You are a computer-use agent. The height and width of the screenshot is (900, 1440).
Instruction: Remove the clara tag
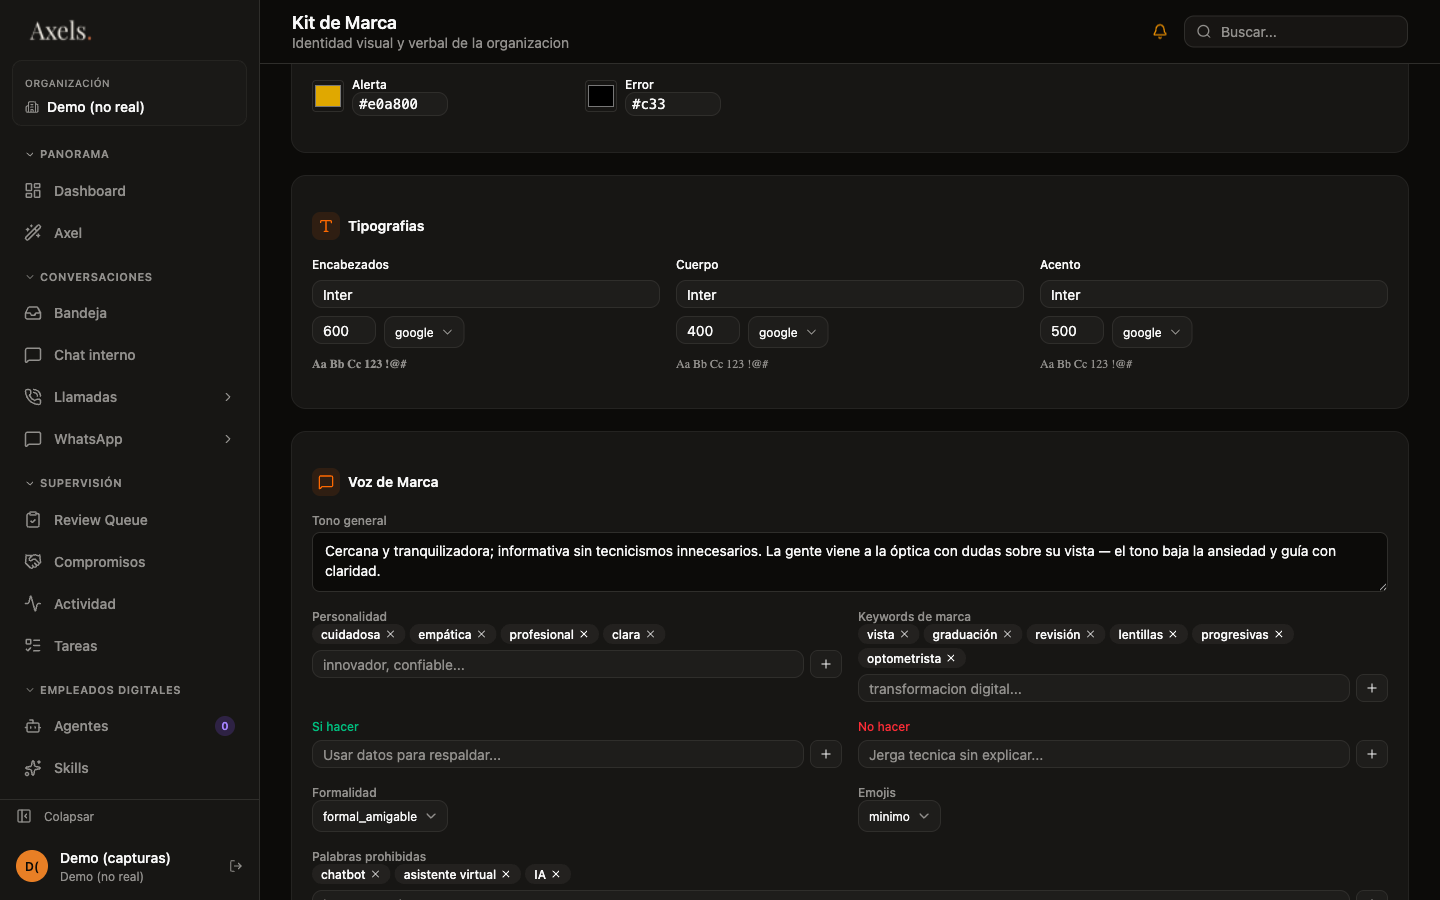tap(650, 634)
